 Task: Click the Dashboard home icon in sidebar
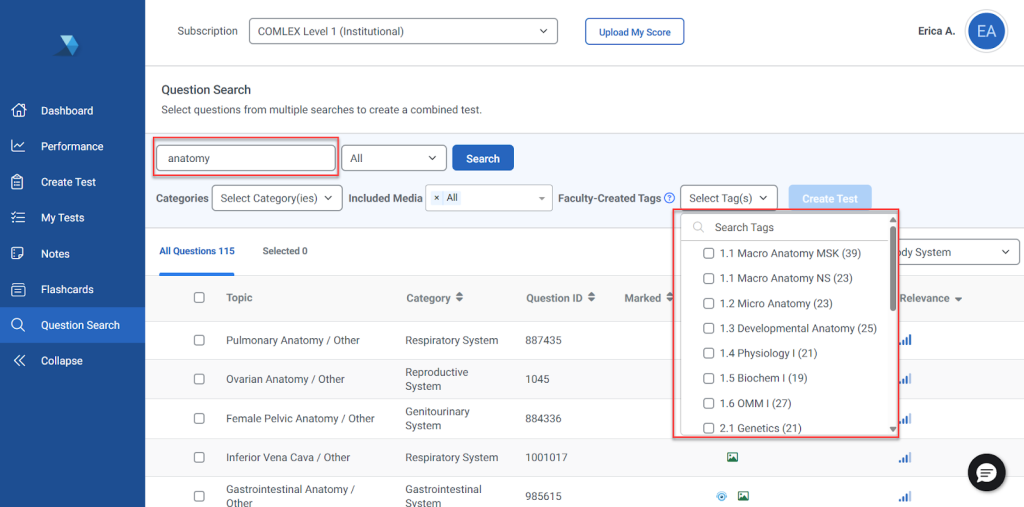click(18, 111)
